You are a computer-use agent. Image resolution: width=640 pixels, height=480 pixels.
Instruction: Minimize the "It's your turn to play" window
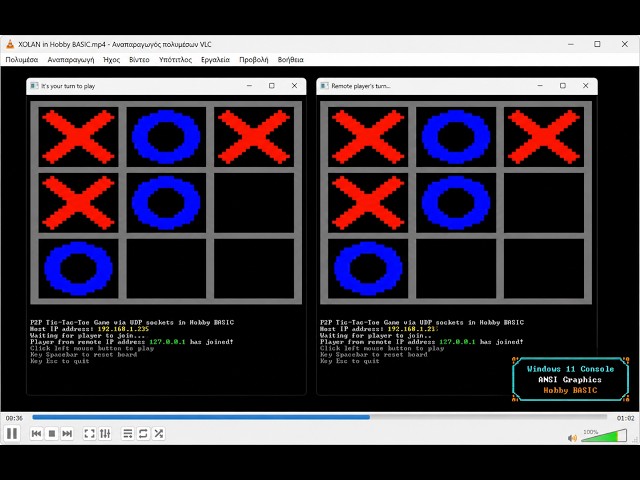coord(249,86)
